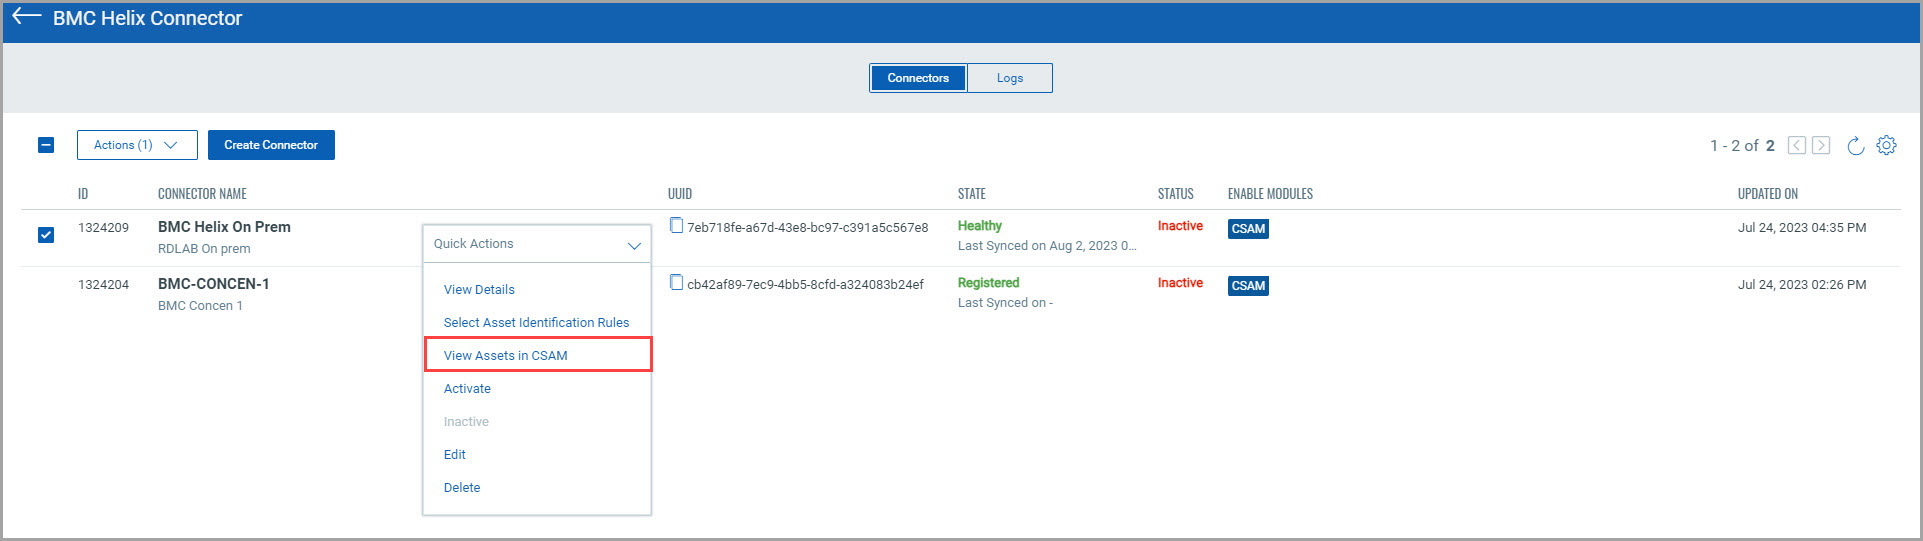
Task: Click the UUID column header
Action: coord(680,194)
